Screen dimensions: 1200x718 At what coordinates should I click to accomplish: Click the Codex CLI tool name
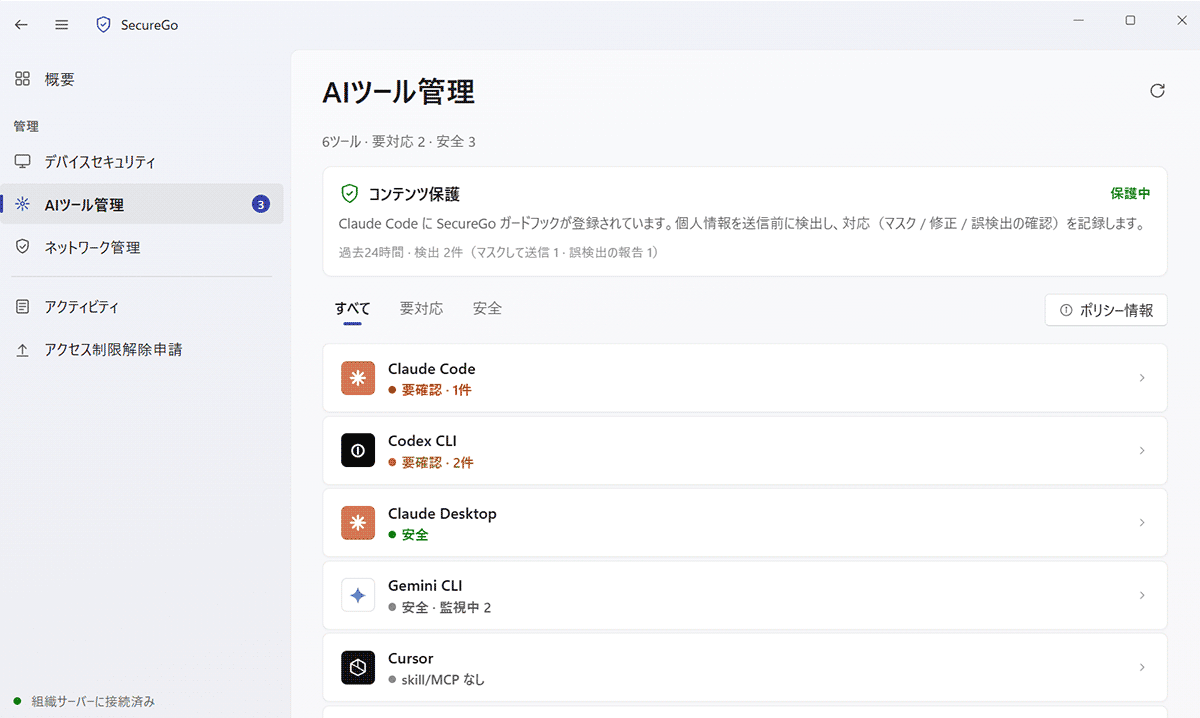[422, 441]
